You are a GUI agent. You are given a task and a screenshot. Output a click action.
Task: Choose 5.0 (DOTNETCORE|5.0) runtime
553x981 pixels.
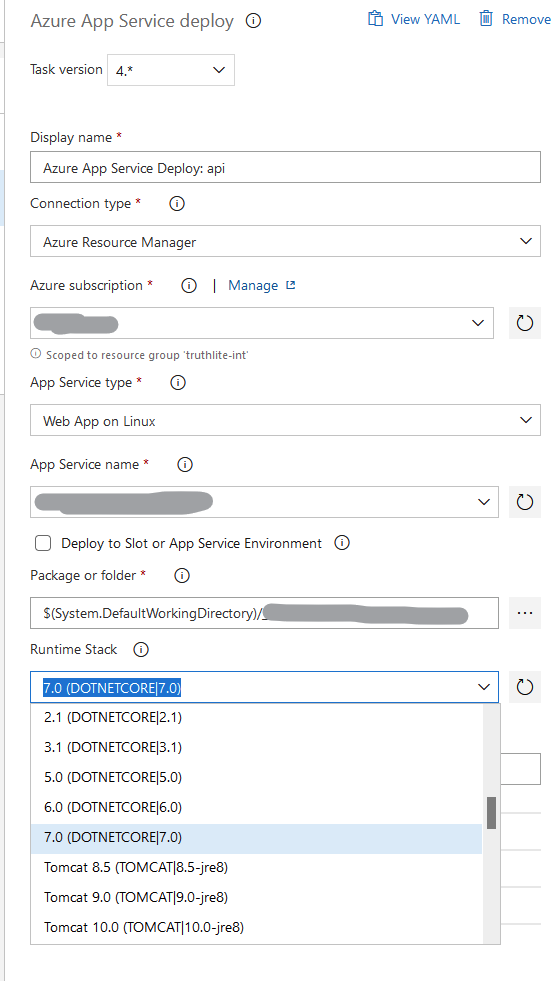tap(256, 778)
